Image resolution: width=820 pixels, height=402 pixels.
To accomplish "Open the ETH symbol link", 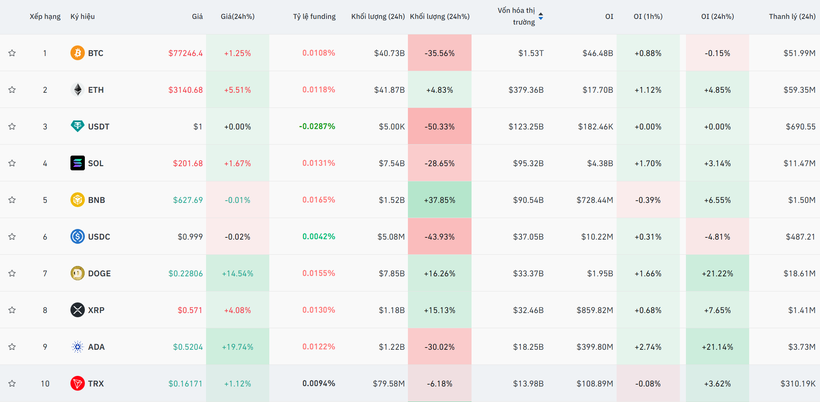I will point(96,90).
